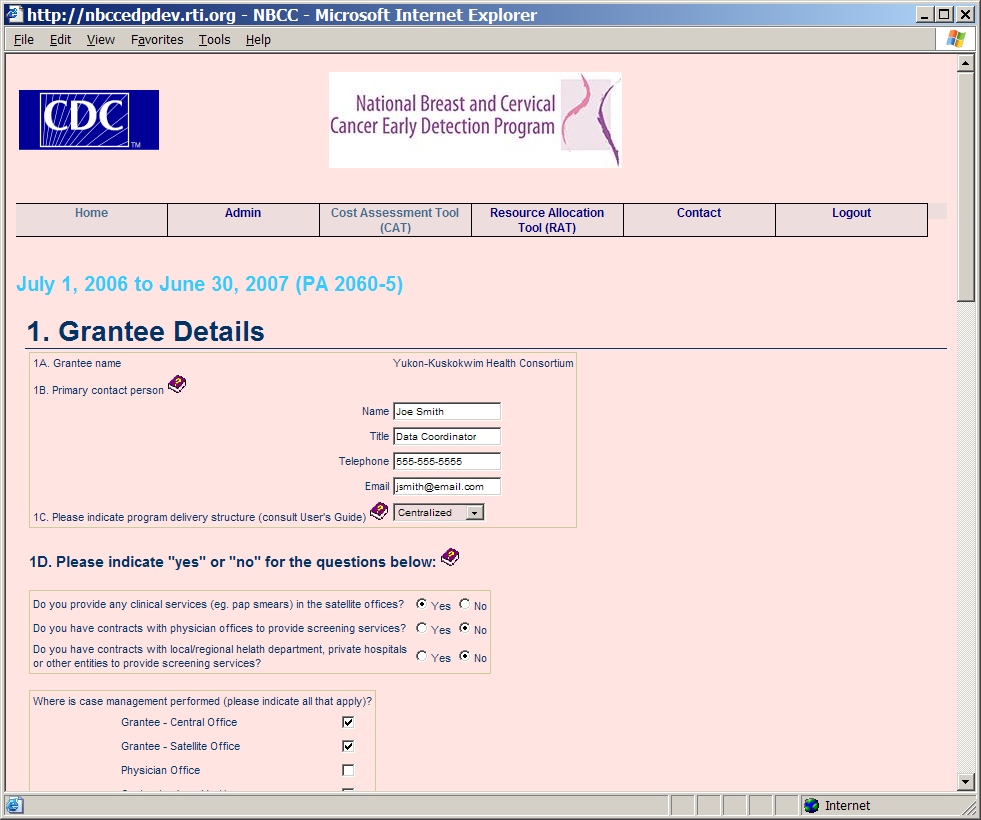
Task: Click help book icon next to program delivery structure
Action: point(379,511)
